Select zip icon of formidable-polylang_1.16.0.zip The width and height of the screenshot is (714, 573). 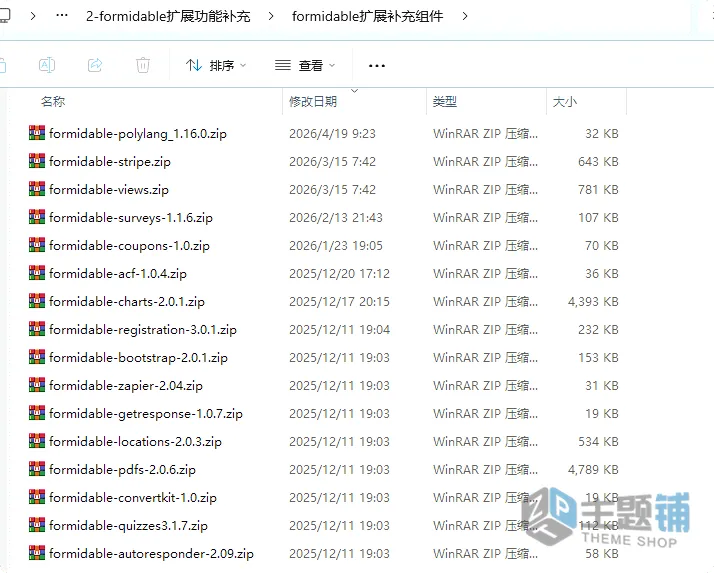[x=37, y=133]
